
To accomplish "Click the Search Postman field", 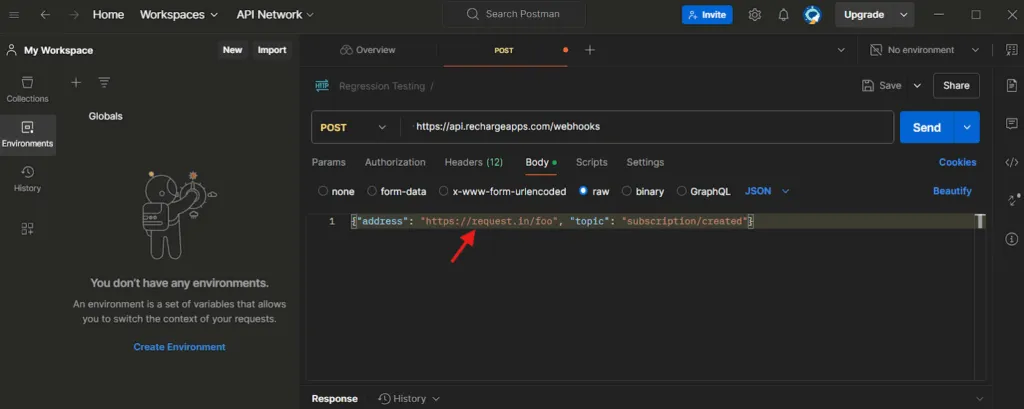I will click(x=513, y=14).
